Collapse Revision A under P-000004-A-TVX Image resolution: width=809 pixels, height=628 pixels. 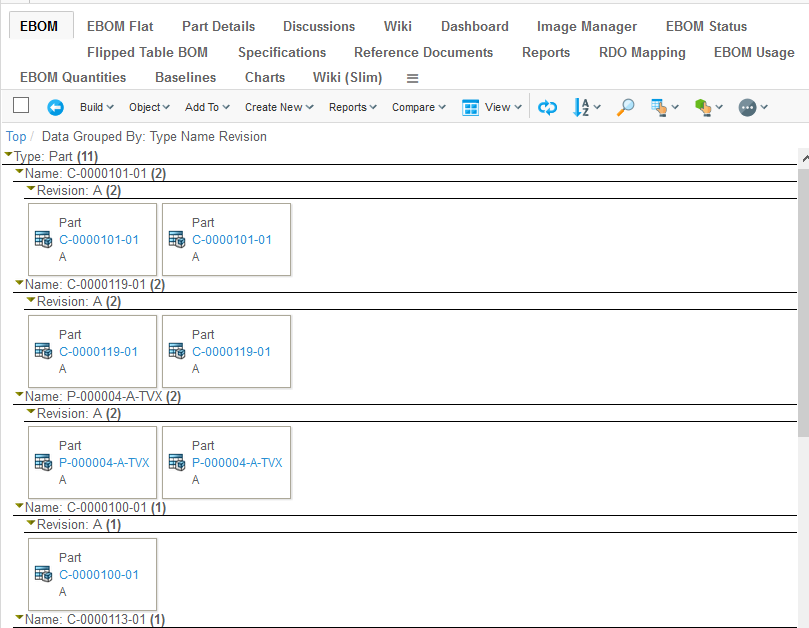tap(31, 412)
